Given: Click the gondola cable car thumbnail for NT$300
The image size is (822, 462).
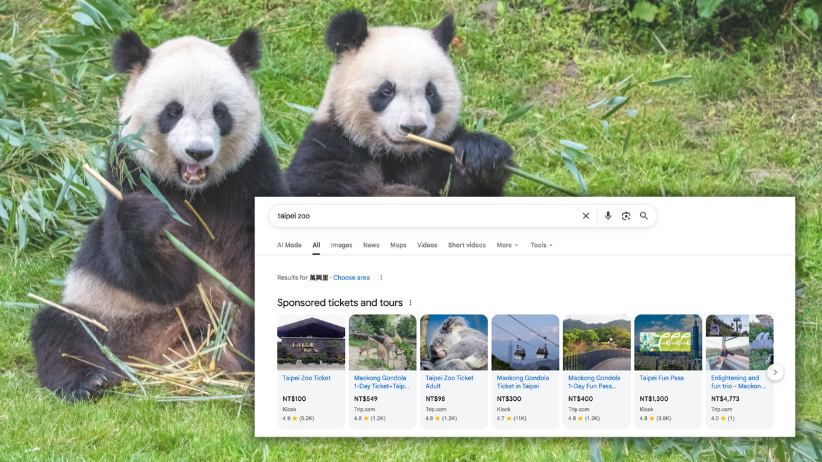Looking at the screenshot, I should (x=525, y=342).
